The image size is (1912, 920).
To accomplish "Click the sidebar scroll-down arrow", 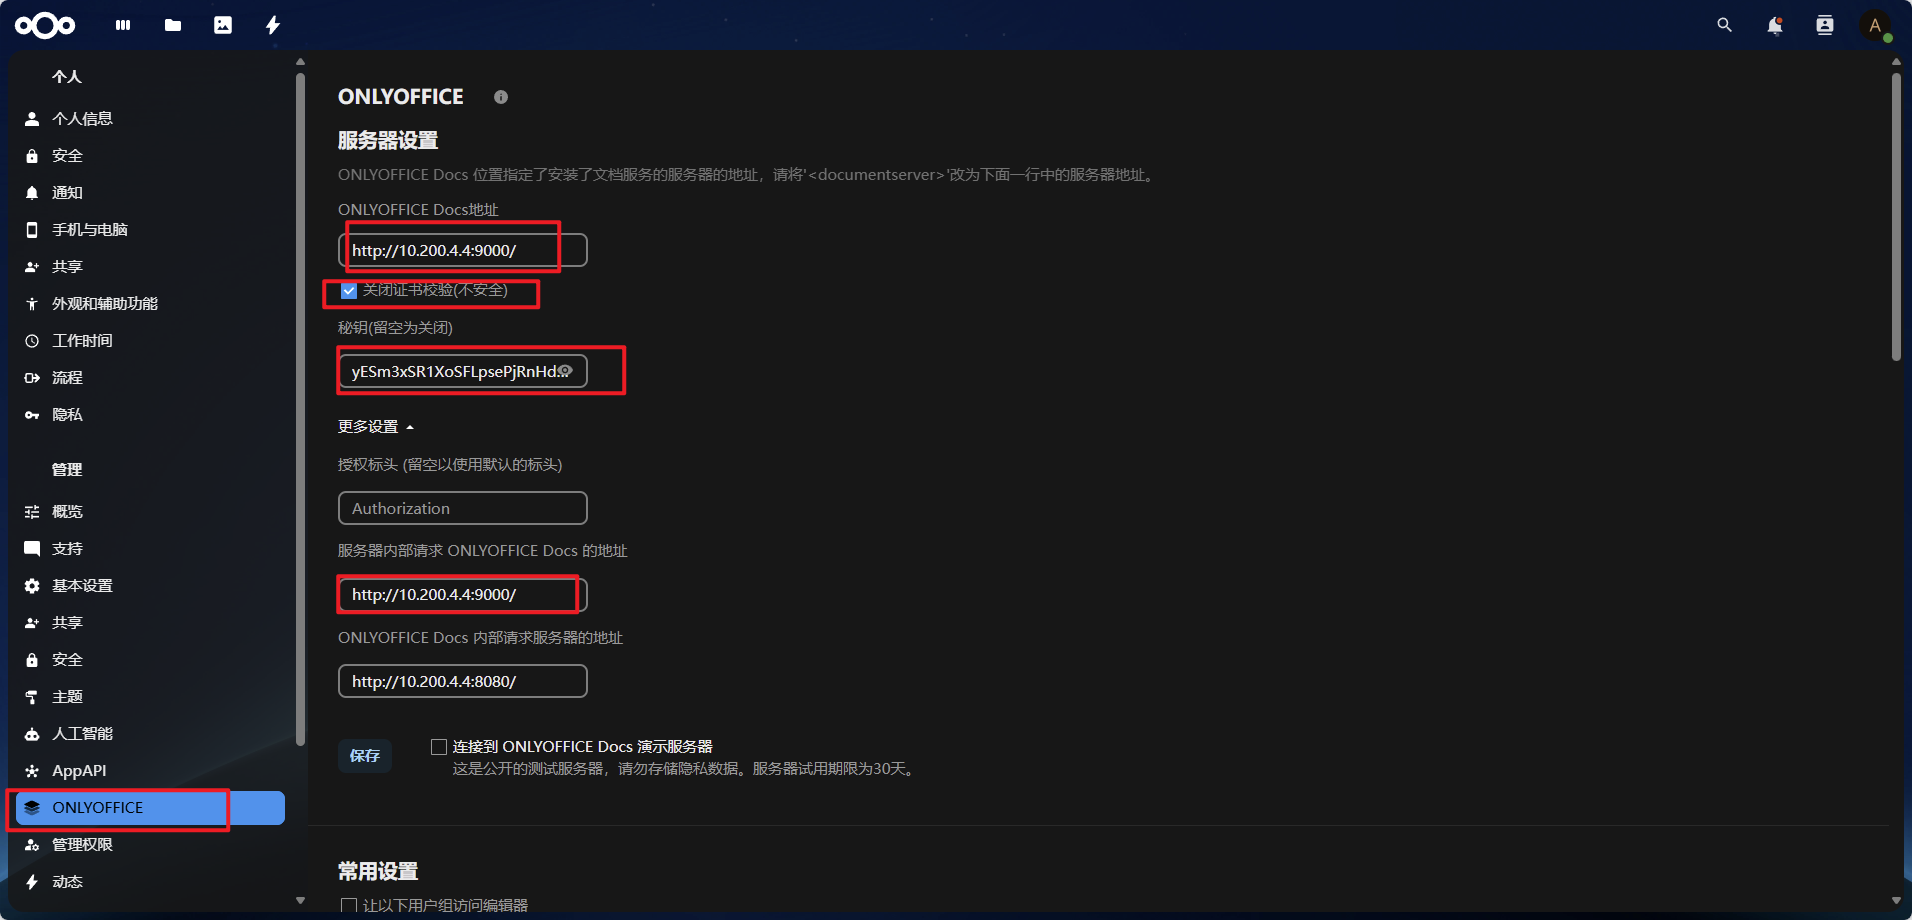I will click(x=300, y=900).
